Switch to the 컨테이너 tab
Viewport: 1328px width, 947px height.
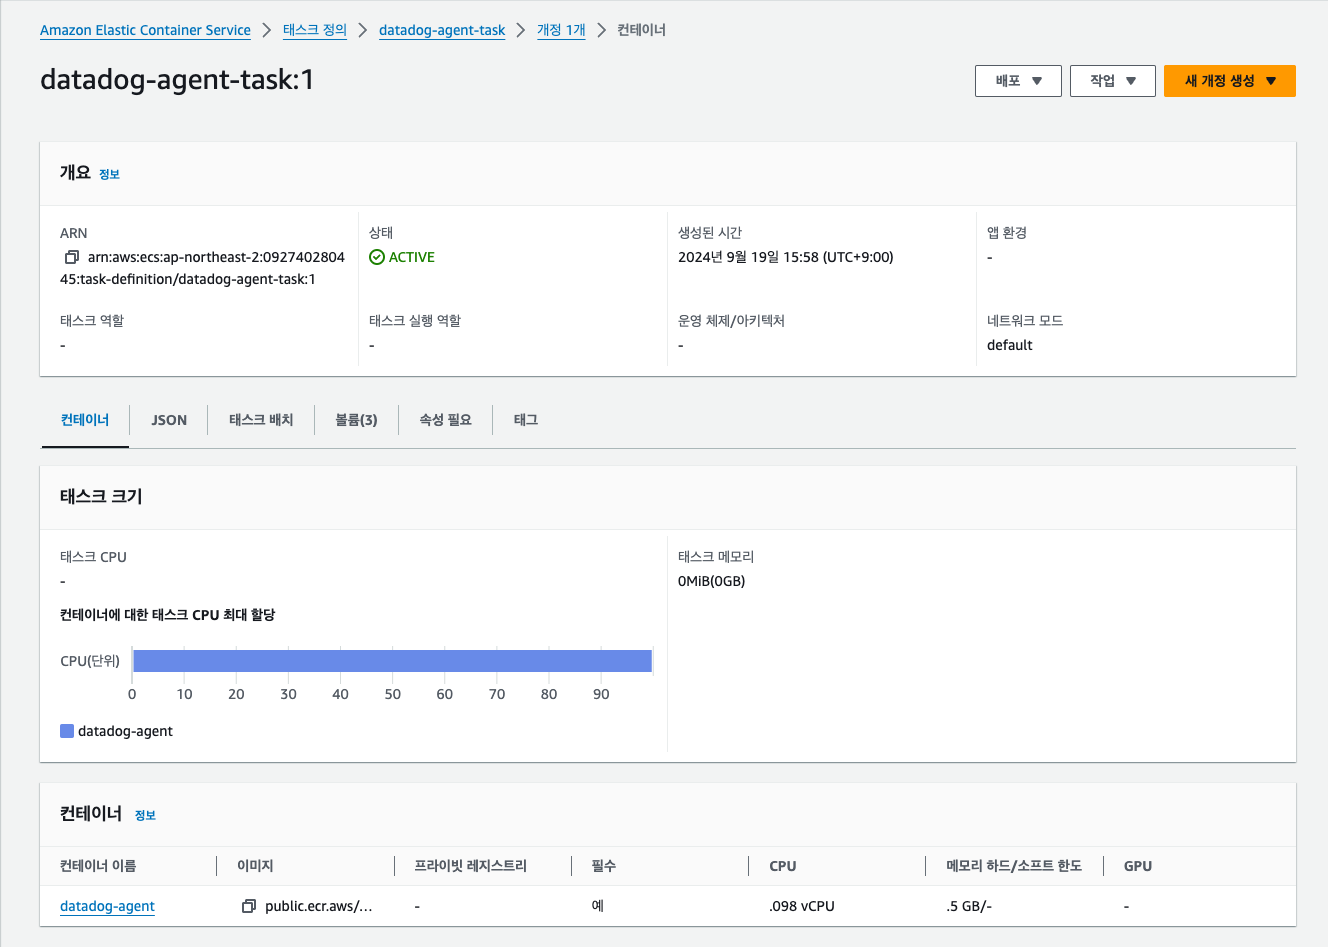(85, 420)
